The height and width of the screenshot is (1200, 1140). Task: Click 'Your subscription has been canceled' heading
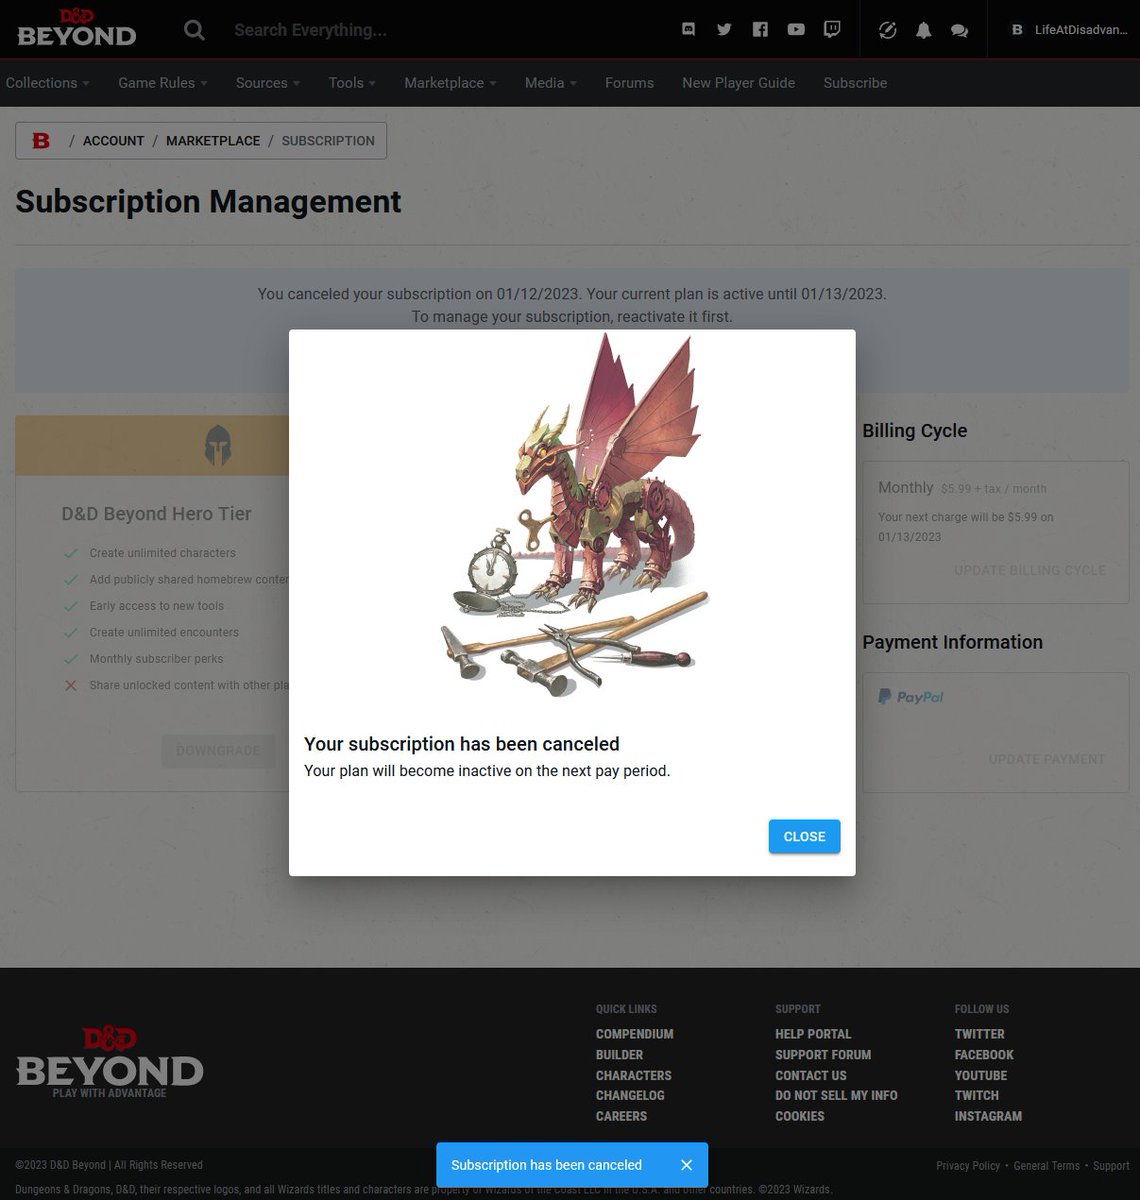pyautogui.click(x=462, y=744)
